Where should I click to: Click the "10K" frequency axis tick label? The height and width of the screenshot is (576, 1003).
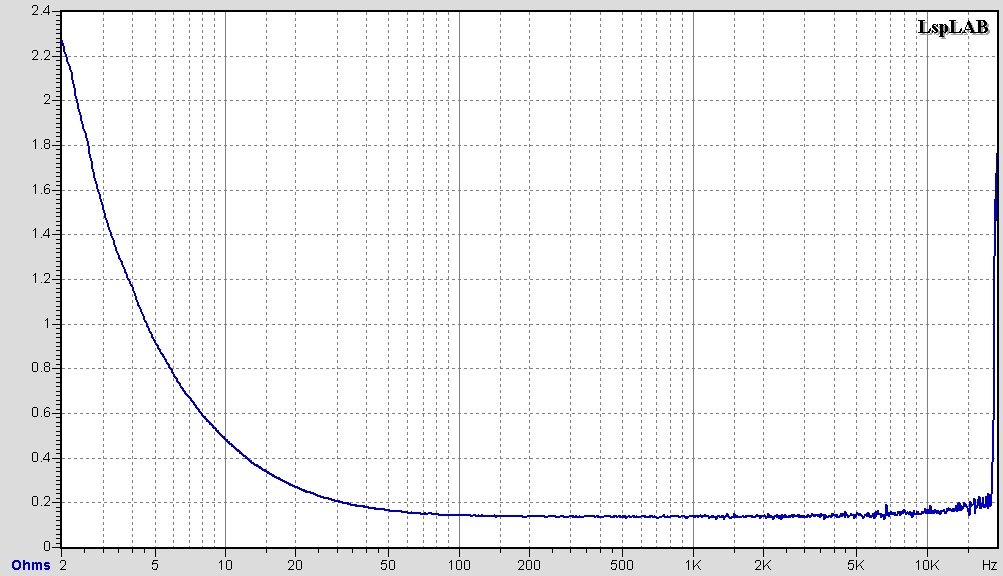[x=926, y=565]
